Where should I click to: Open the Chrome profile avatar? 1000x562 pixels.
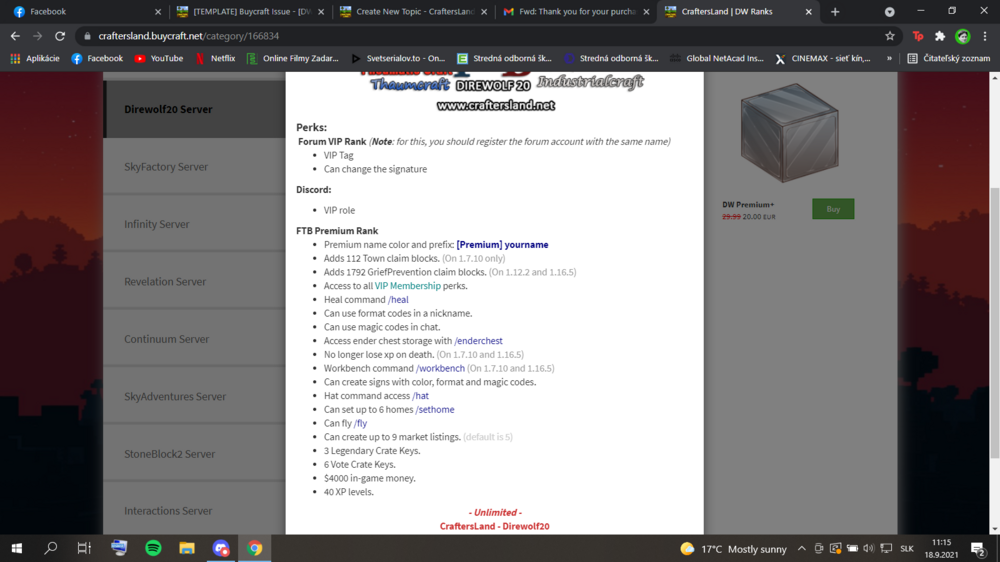(x=962, y=36)
